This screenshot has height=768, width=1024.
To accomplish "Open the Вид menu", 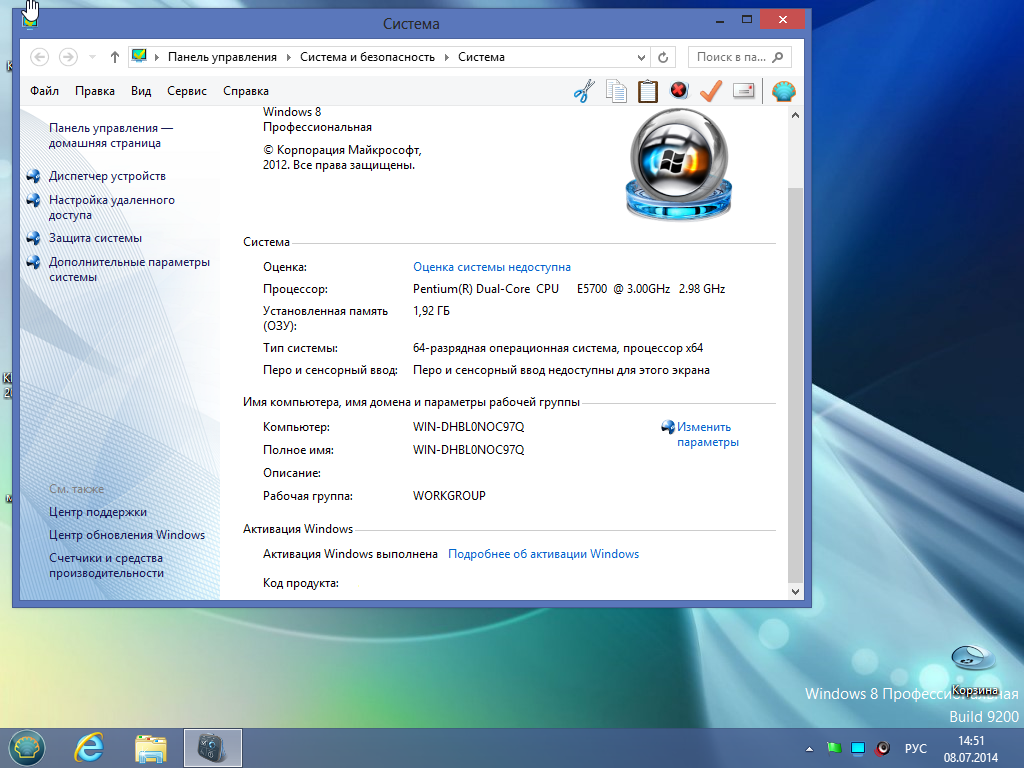I will pyautogui.click(x=141, y=91).
